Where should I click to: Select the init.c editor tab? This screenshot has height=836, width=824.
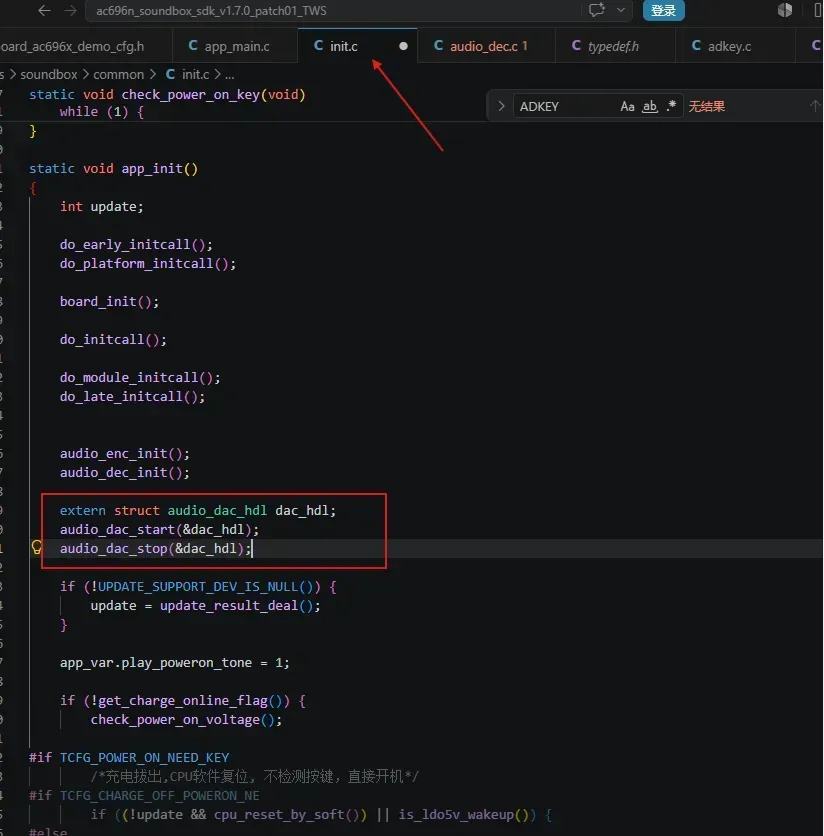[357, 46]
